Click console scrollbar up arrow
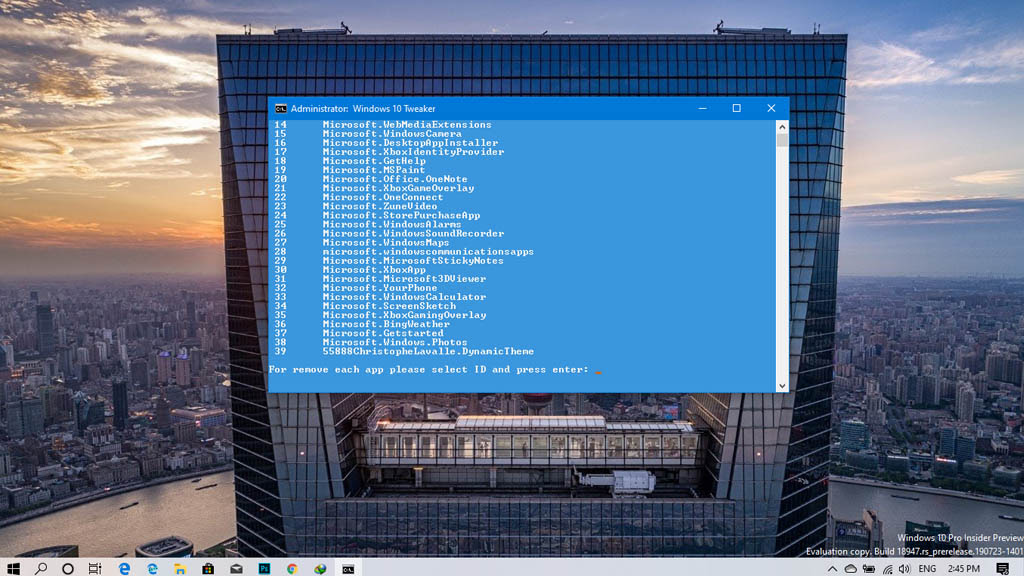The width and height of the screenshot is (1024, 576). pyautogui.click(x=782, y=127)
